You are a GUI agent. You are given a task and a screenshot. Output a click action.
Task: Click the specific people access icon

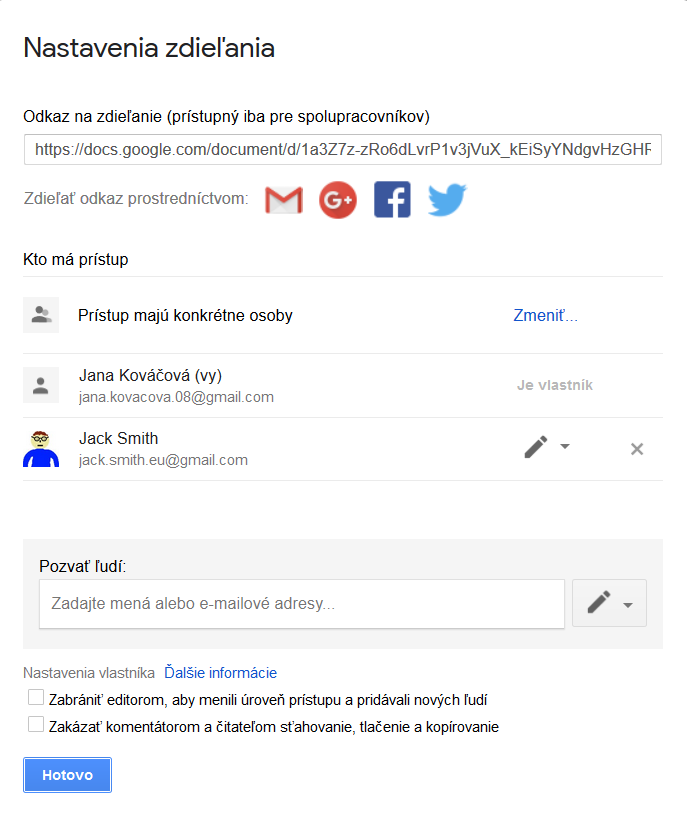coord(41,315)
